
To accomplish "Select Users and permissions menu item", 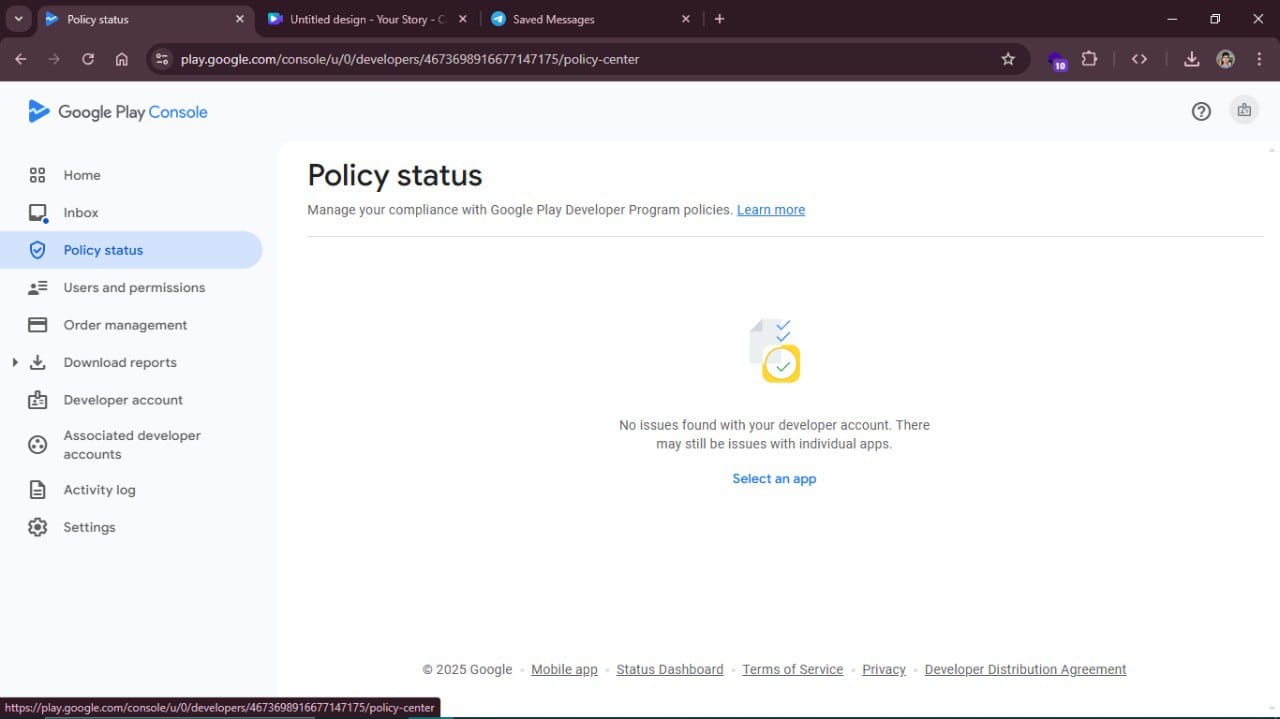I will tap(134, 288).
